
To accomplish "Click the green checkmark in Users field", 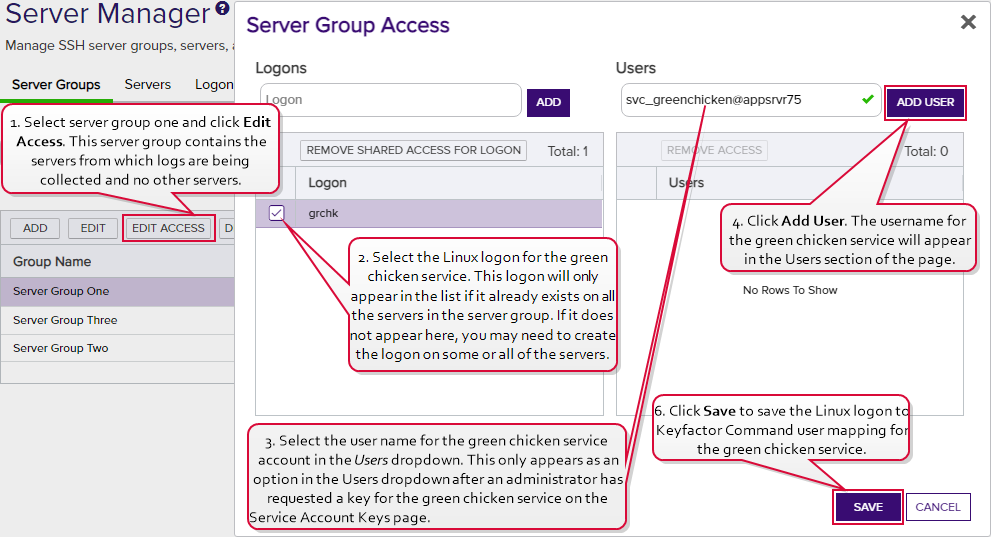I will [867, 100].
